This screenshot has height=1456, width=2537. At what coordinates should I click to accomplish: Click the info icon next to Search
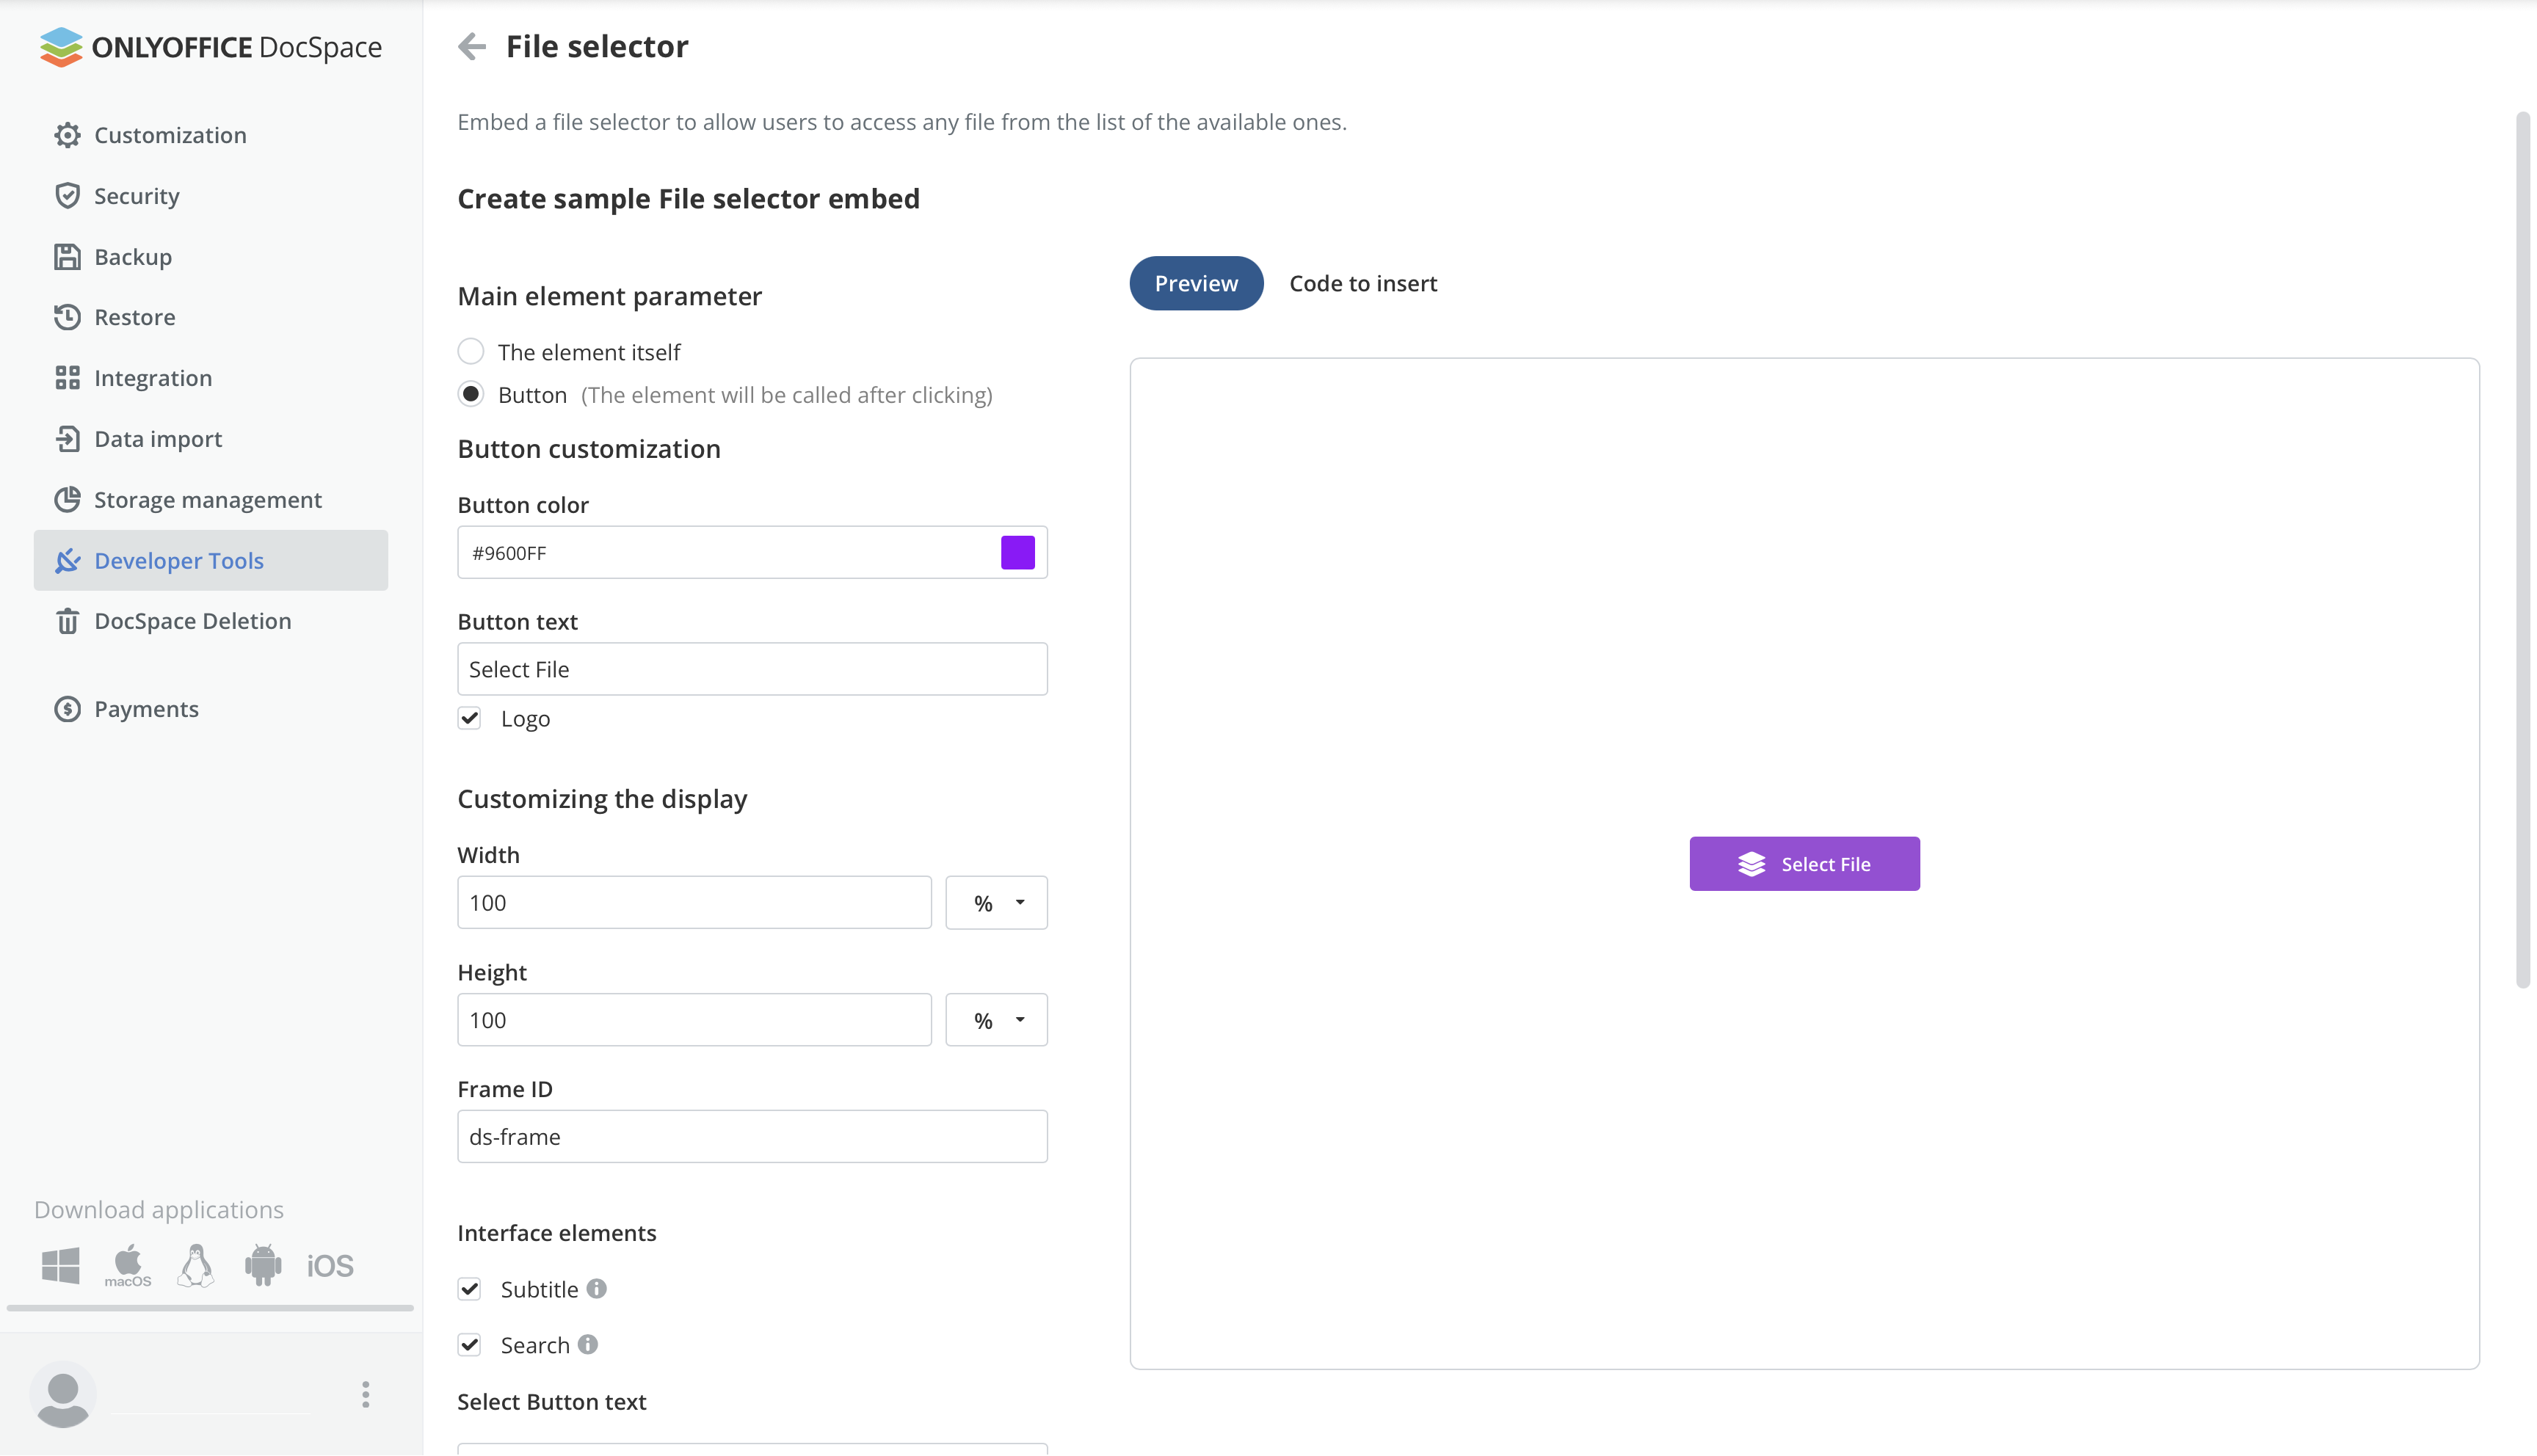pos(588,1345)
